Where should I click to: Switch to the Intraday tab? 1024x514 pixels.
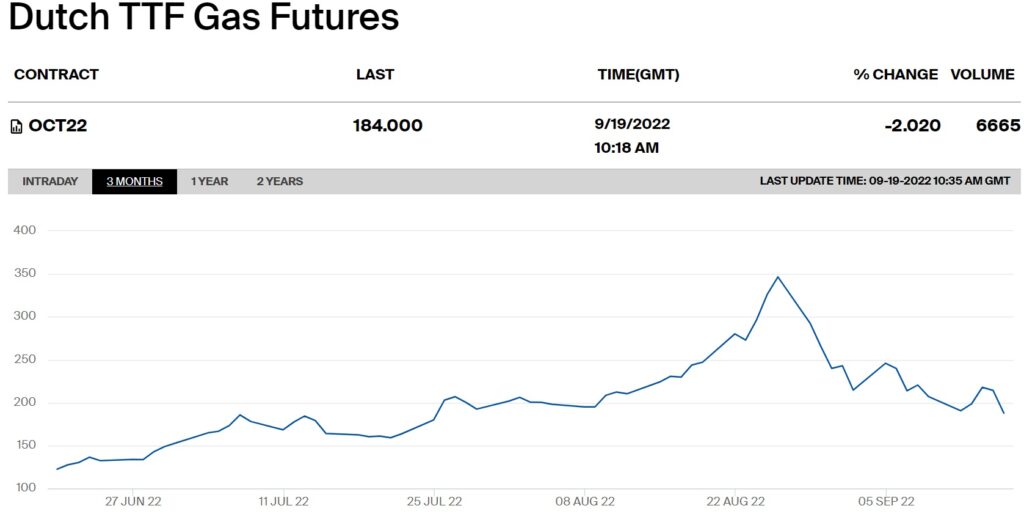click(50, 182)
